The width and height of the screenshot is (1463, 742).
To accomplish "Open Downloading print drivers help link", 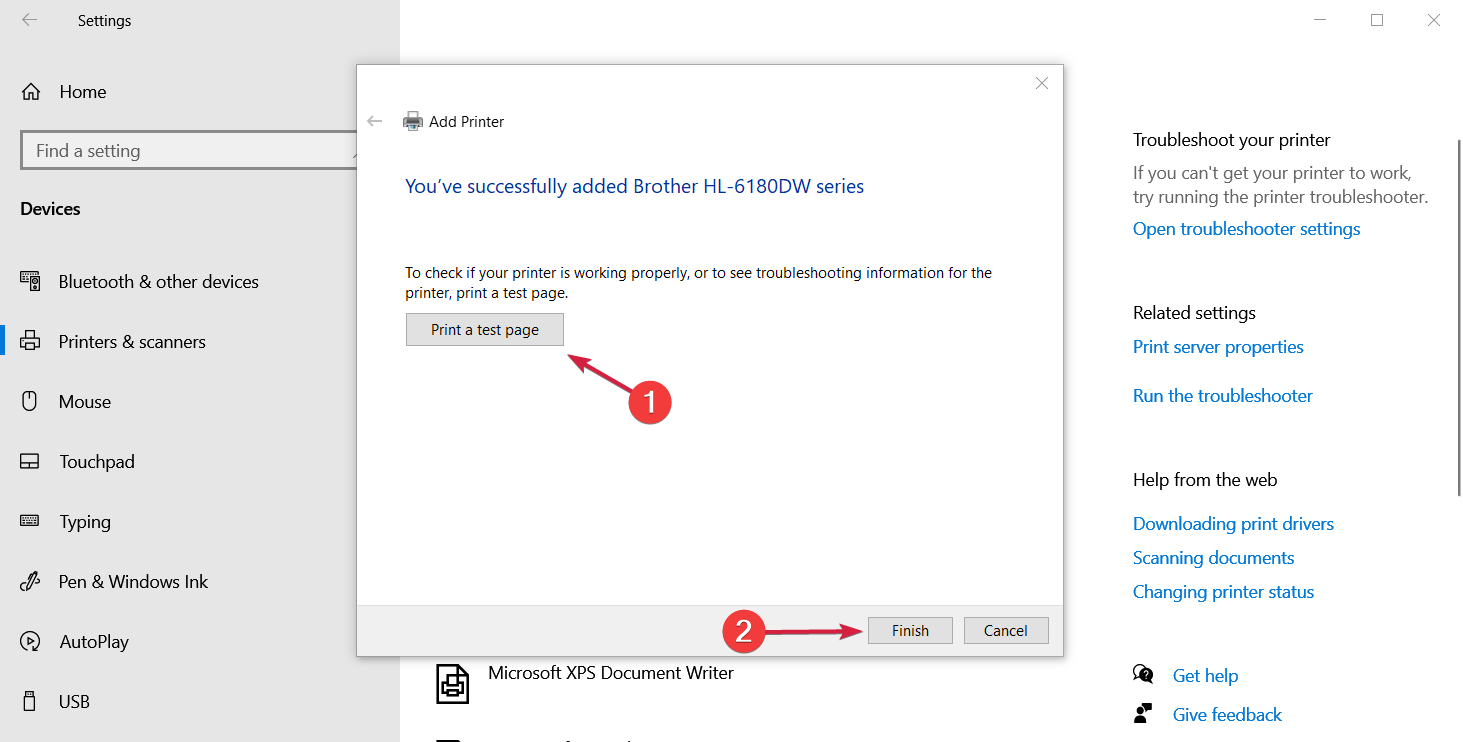I will pos(1233,524).
